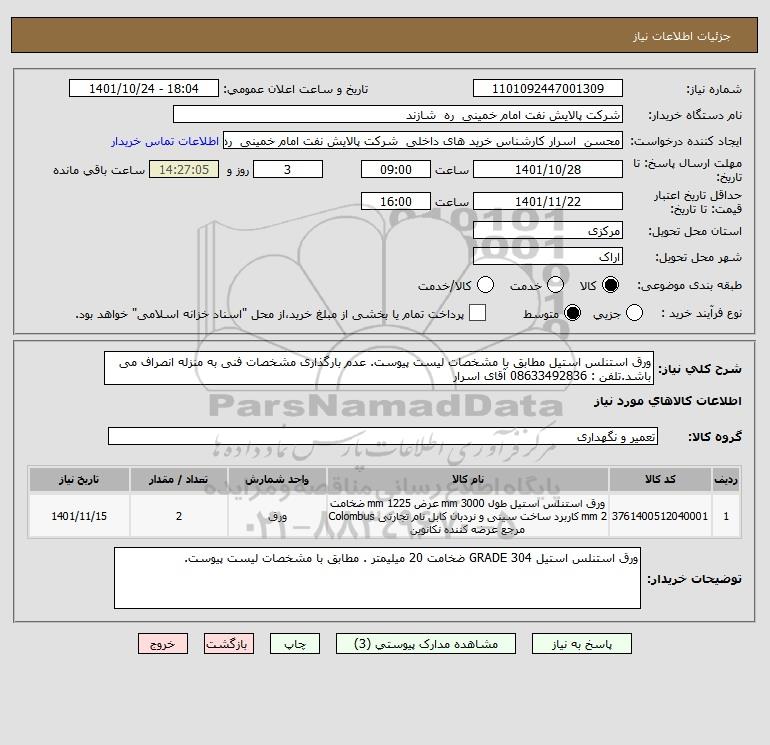Image resolution: width=770 pixels, height=745 pixels.
Task: Click the نام کالا column header
Action: tap(468, 479)
